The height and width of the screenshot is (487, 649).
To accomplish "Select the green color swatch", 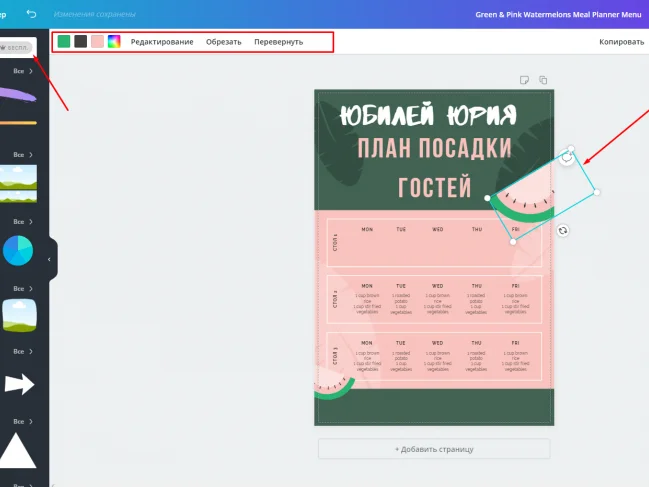I will [64, 42].
